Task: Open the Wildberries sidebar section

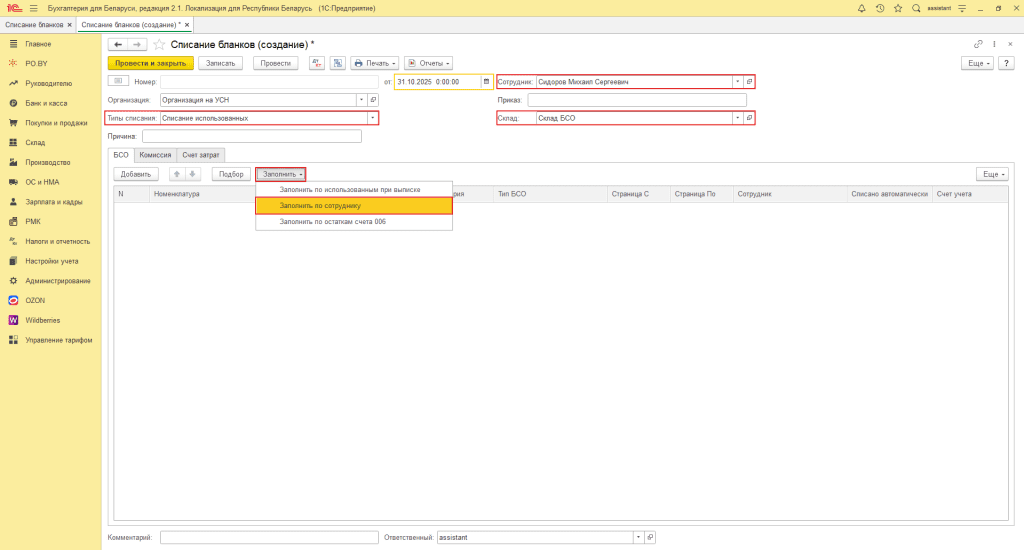Action: [x=43, y=320]
